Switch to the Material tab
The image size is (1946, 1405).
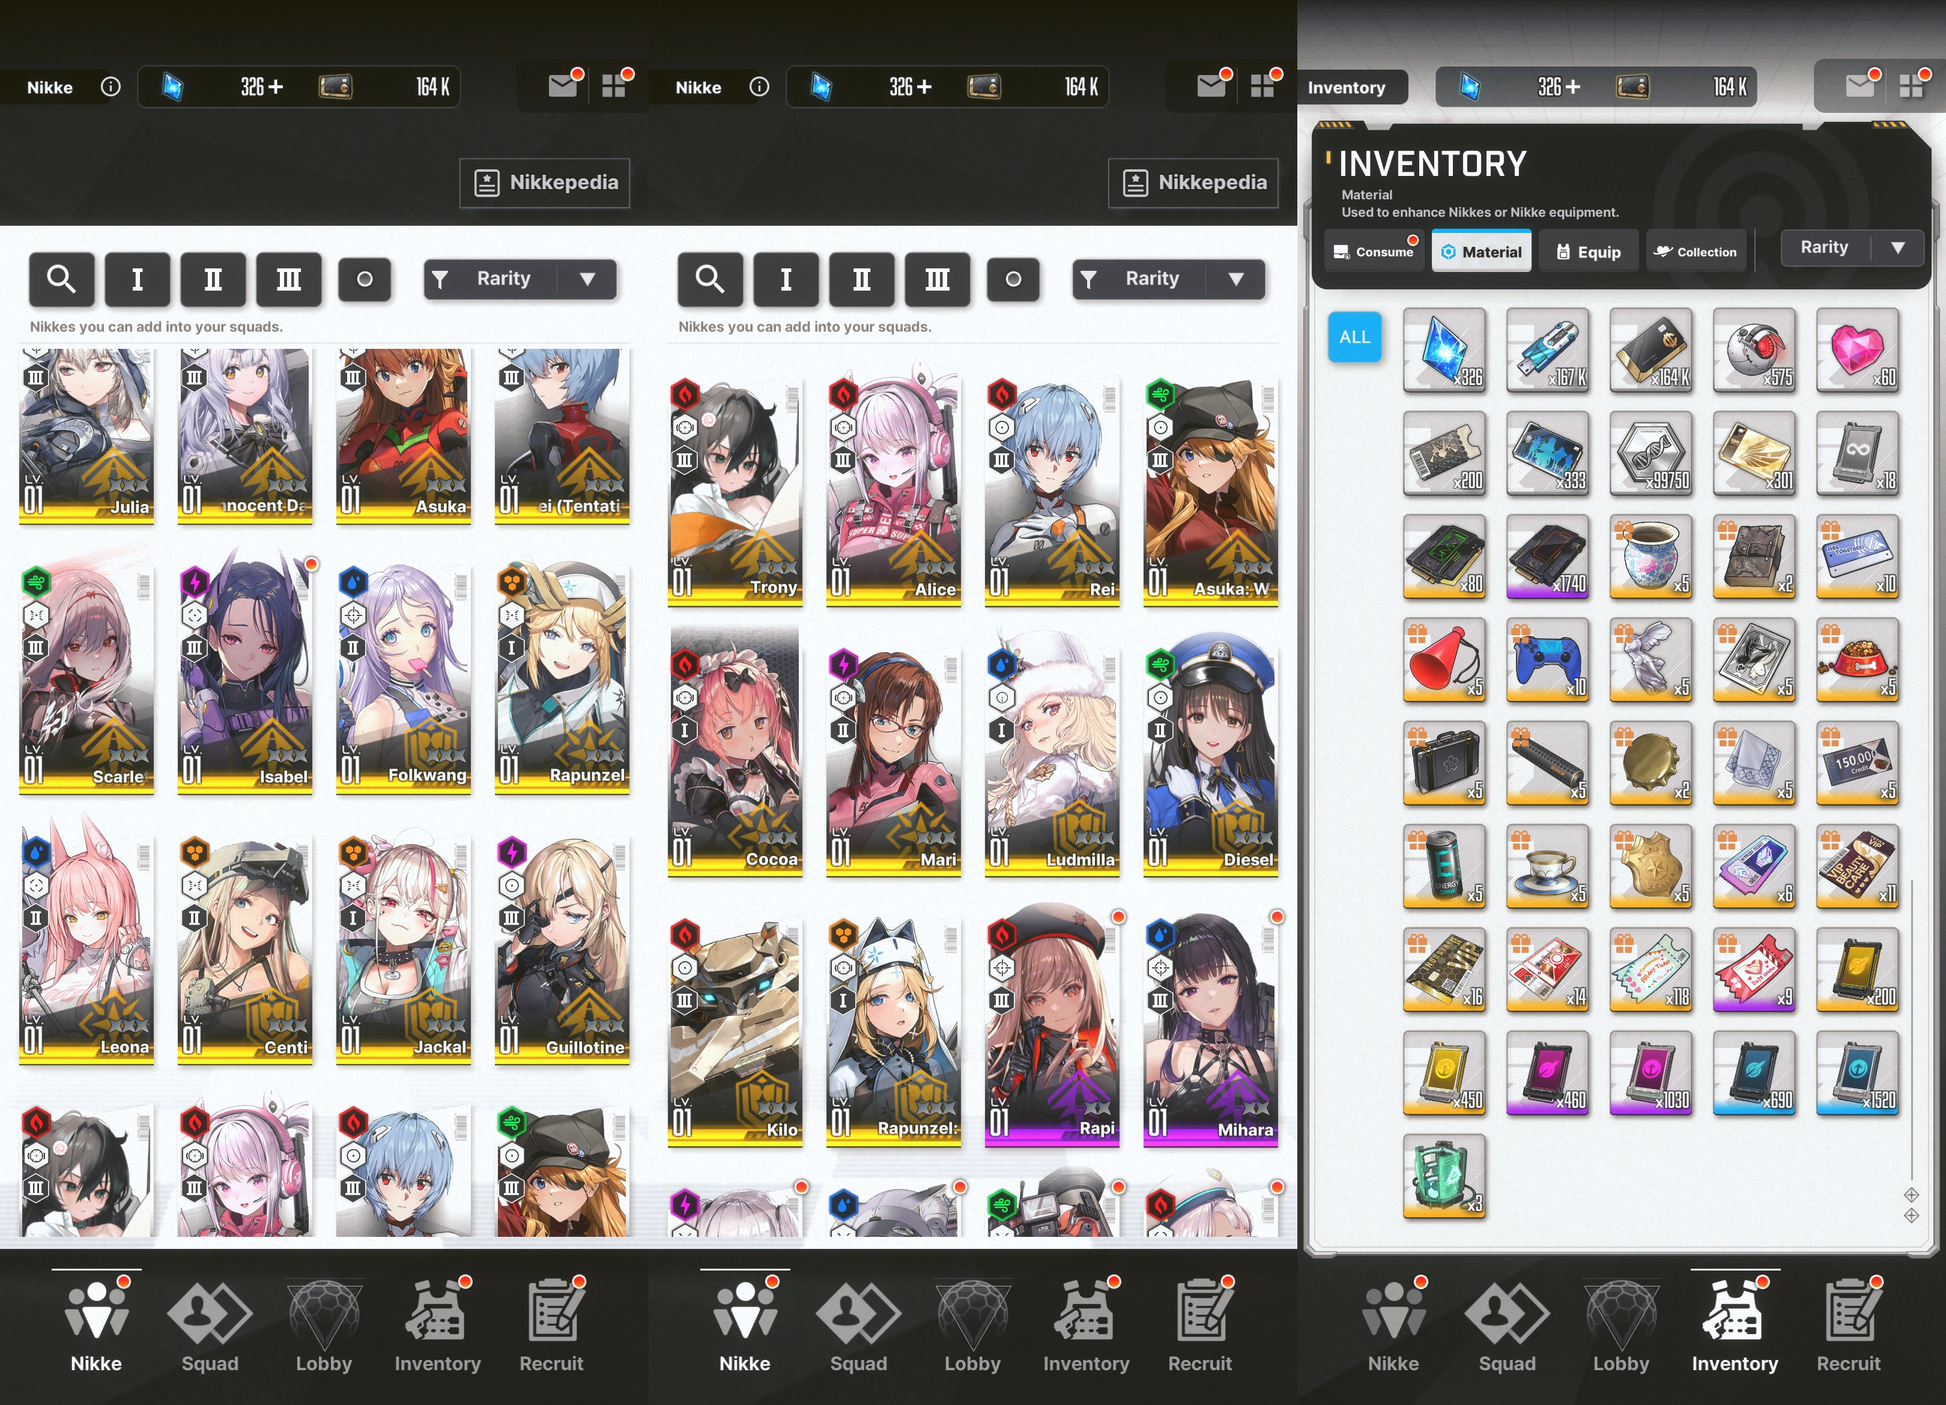1482,251
